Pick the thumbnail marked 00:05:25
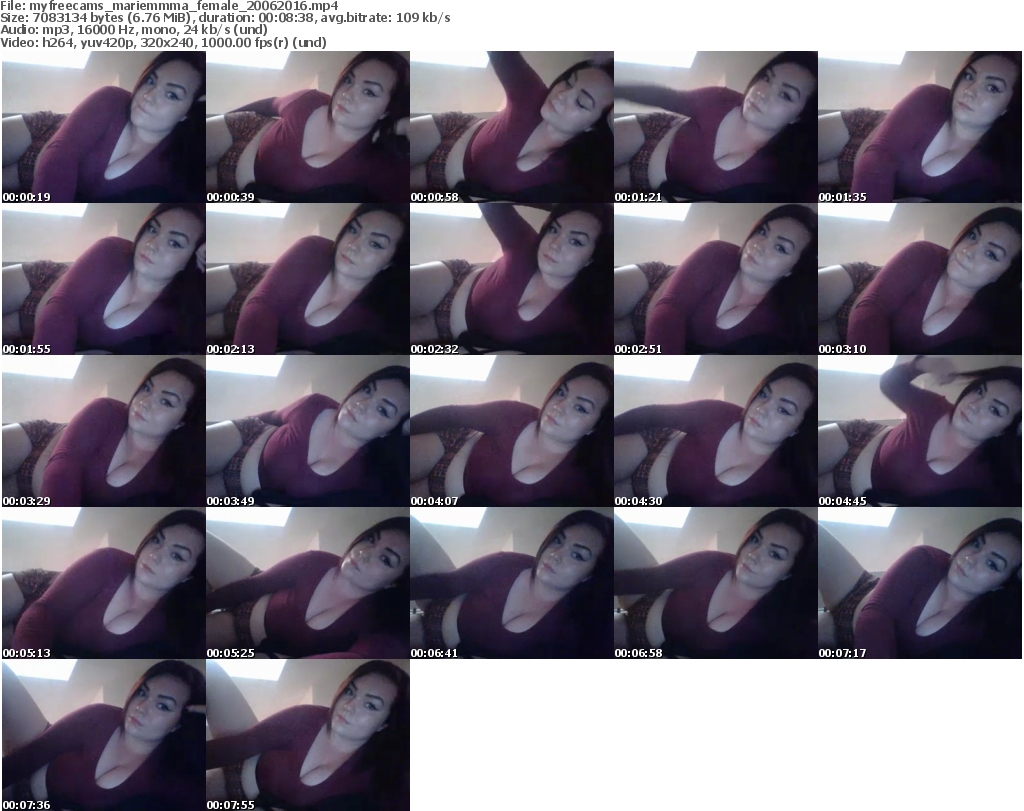 pyautogui.click(x=308, y=583)
